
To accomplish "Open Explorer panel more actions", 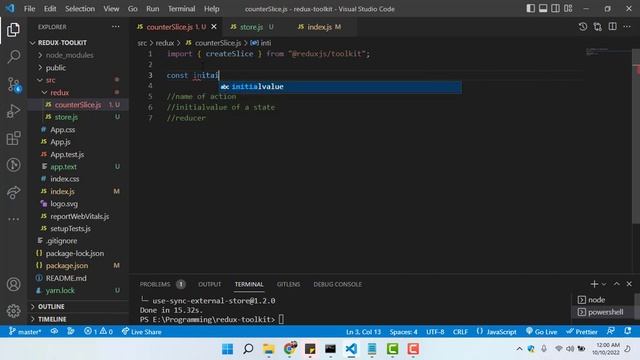I will 116,27.
